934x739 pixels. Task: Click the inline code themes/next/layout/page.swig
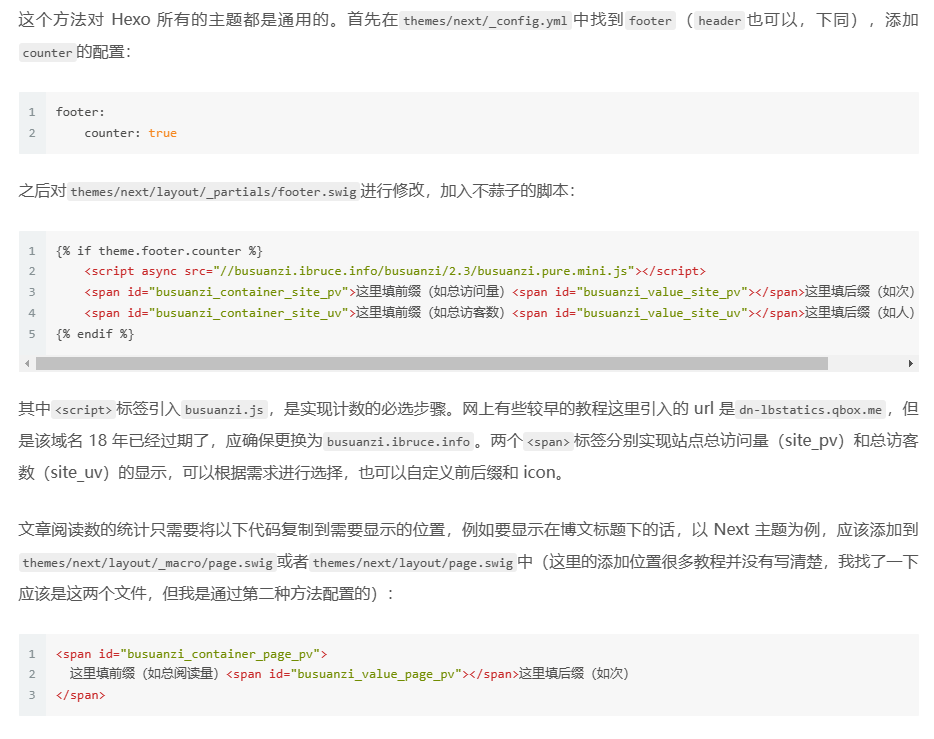point(413,563)
